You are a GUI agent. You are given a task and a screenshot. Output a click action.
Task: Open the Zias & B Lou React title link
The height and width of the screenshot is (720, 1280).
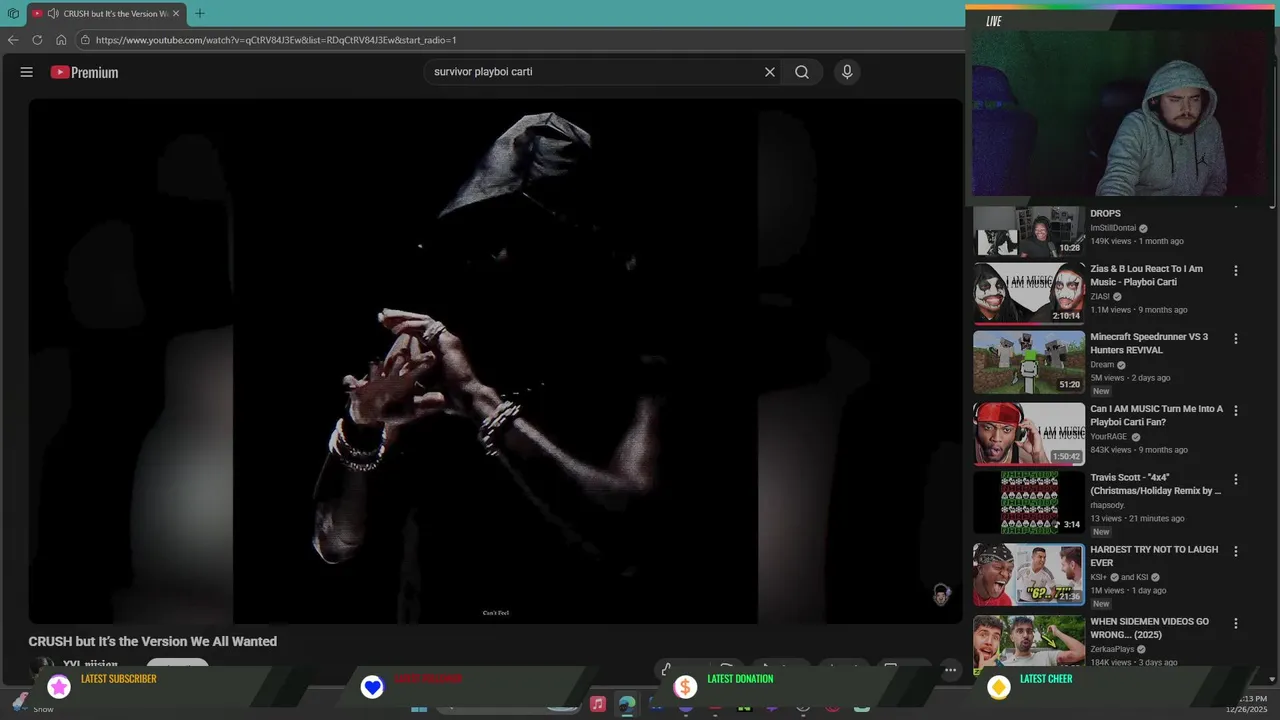click(1146, 275)
